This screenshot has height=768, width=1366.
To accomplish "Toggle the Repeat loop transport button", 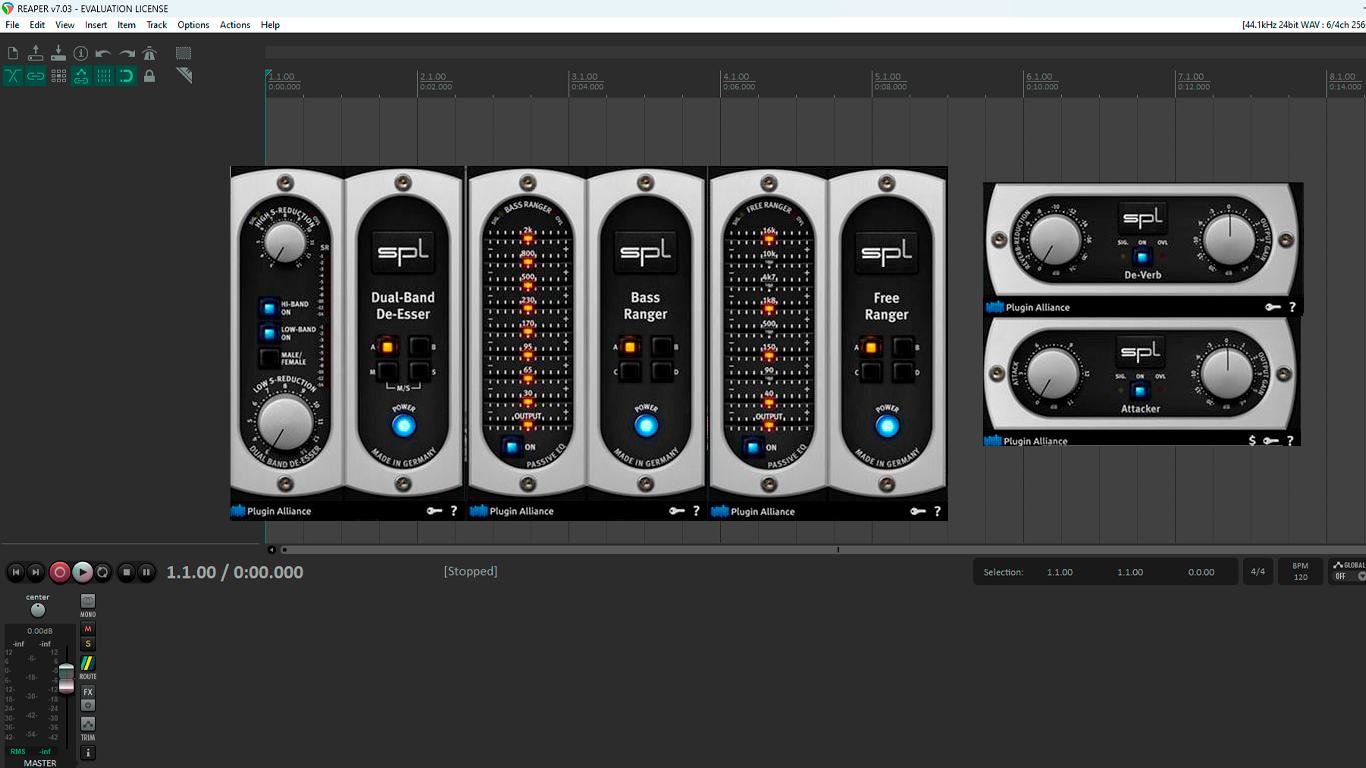I will [x=103, y=572].
